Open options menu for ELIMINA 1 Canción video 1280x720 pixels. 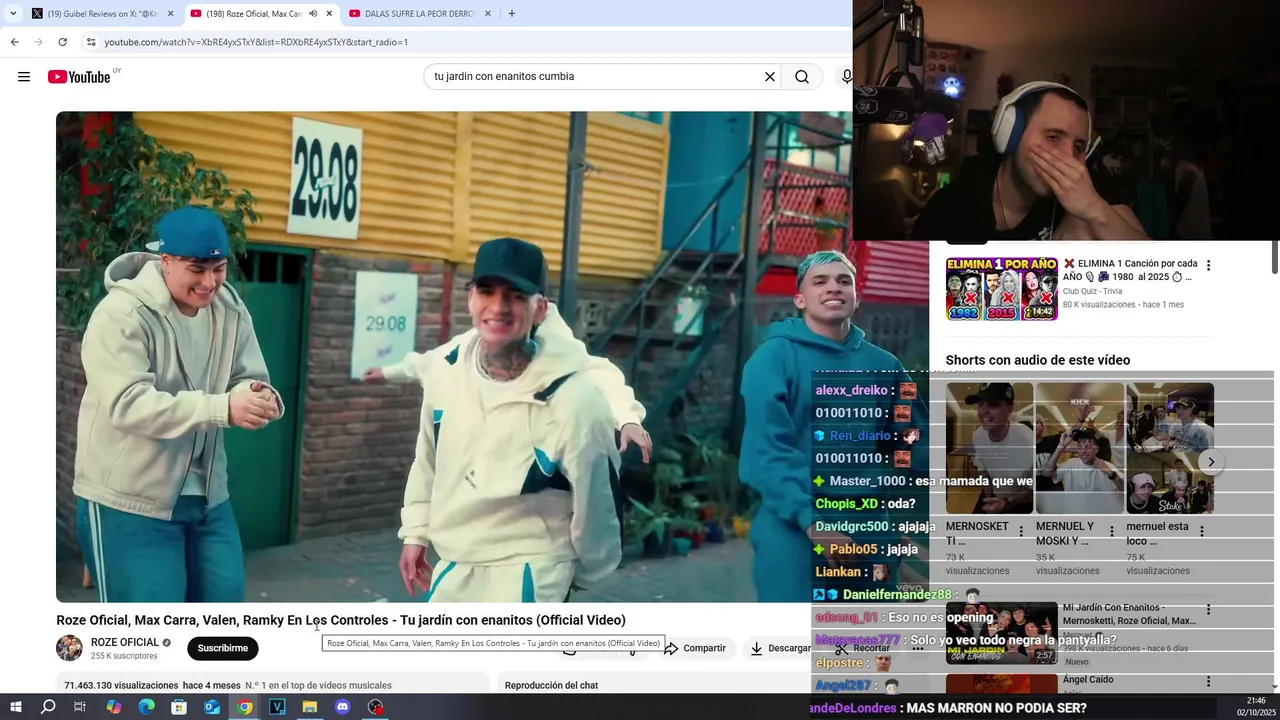pos(1208,266)
